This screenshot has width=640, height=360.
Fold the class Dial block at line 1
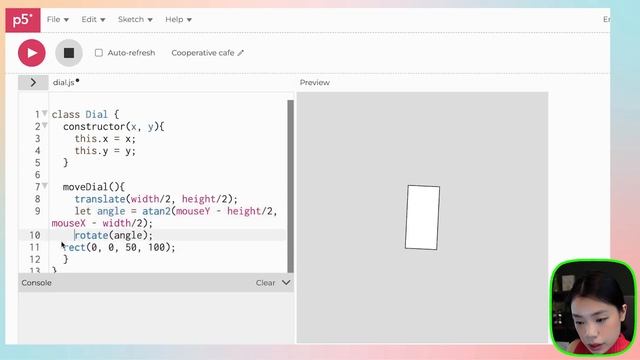tap(44, 113)
